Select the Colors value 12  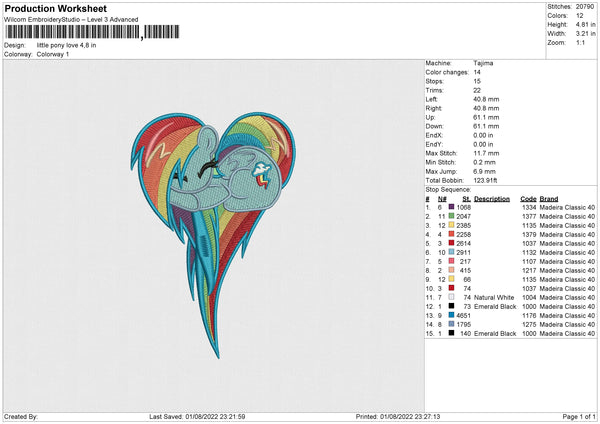pos(580,16)
